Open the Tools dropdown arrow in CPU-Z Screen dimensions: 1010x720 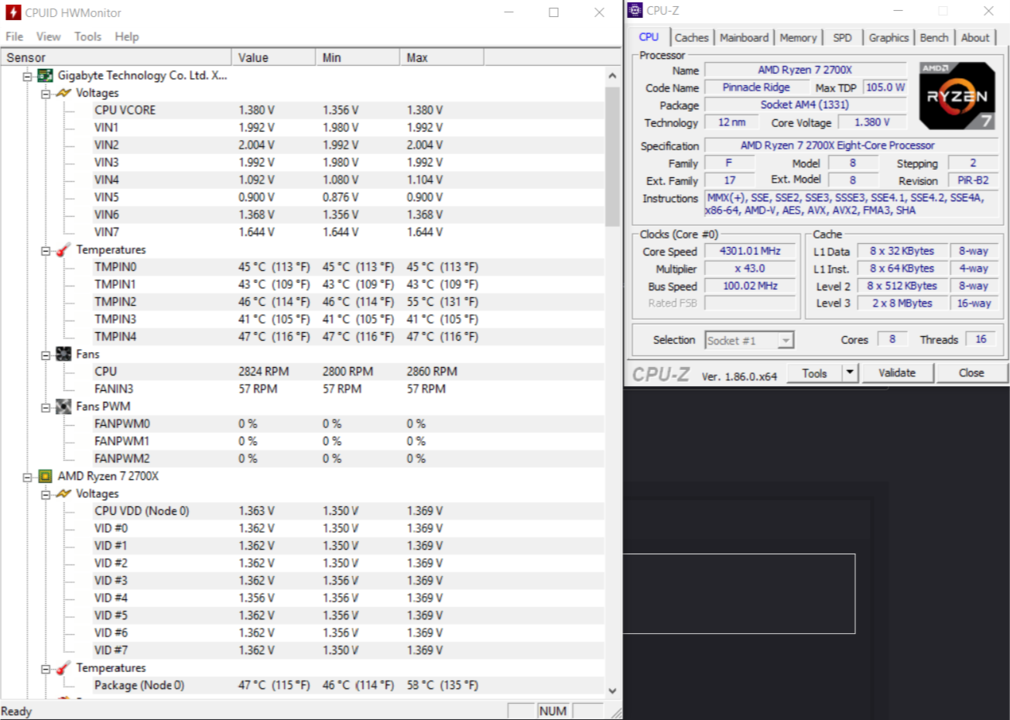(x=850, y=372)
